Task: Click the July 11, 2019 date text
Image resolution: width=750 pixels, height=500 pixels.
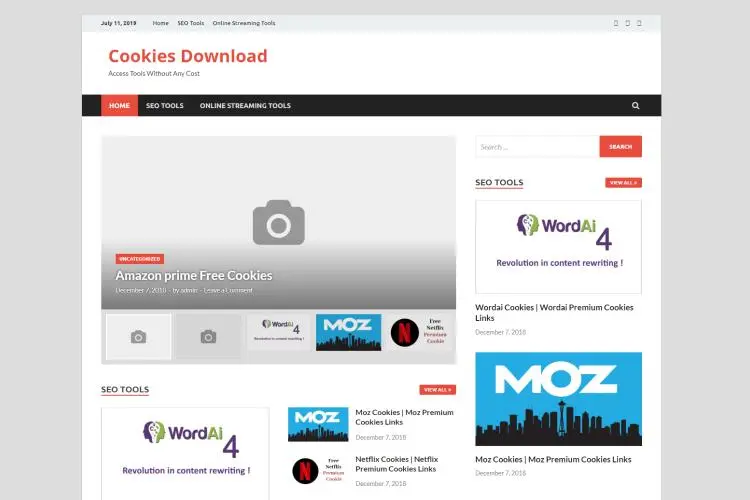Action: point(118,23)
